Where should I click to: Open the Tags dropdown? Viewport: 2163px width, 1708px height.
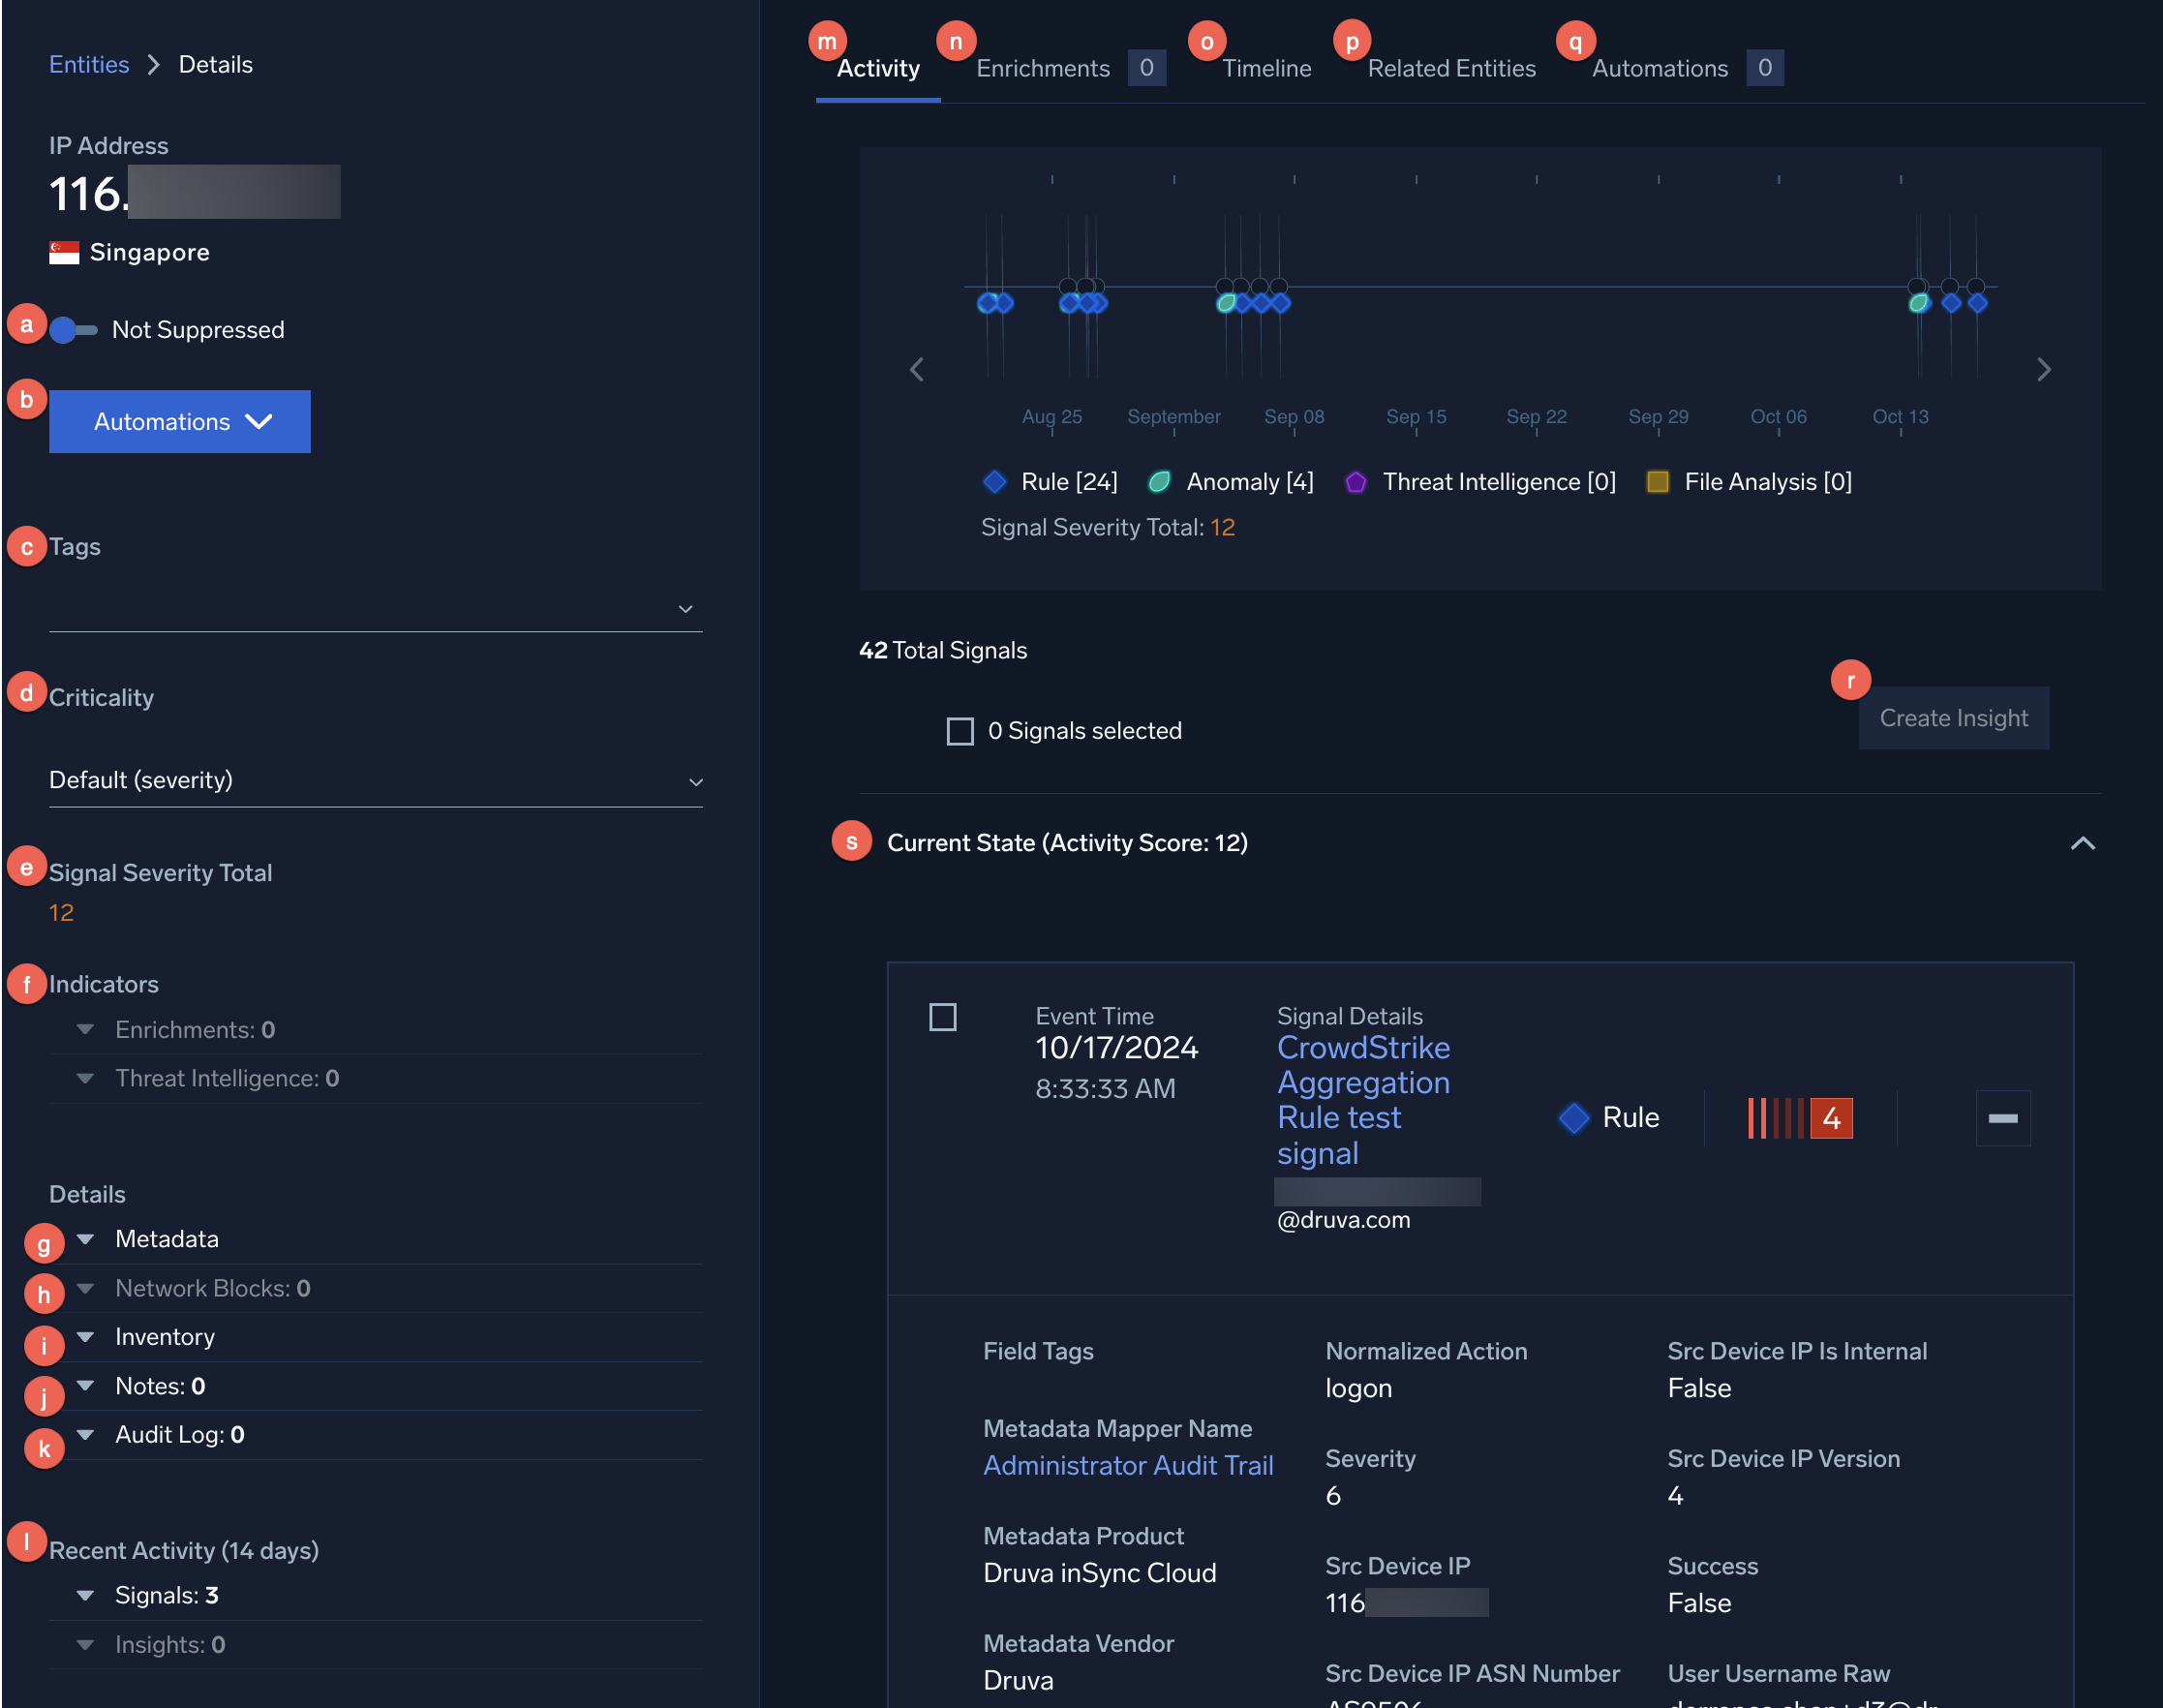coord(685,608)
